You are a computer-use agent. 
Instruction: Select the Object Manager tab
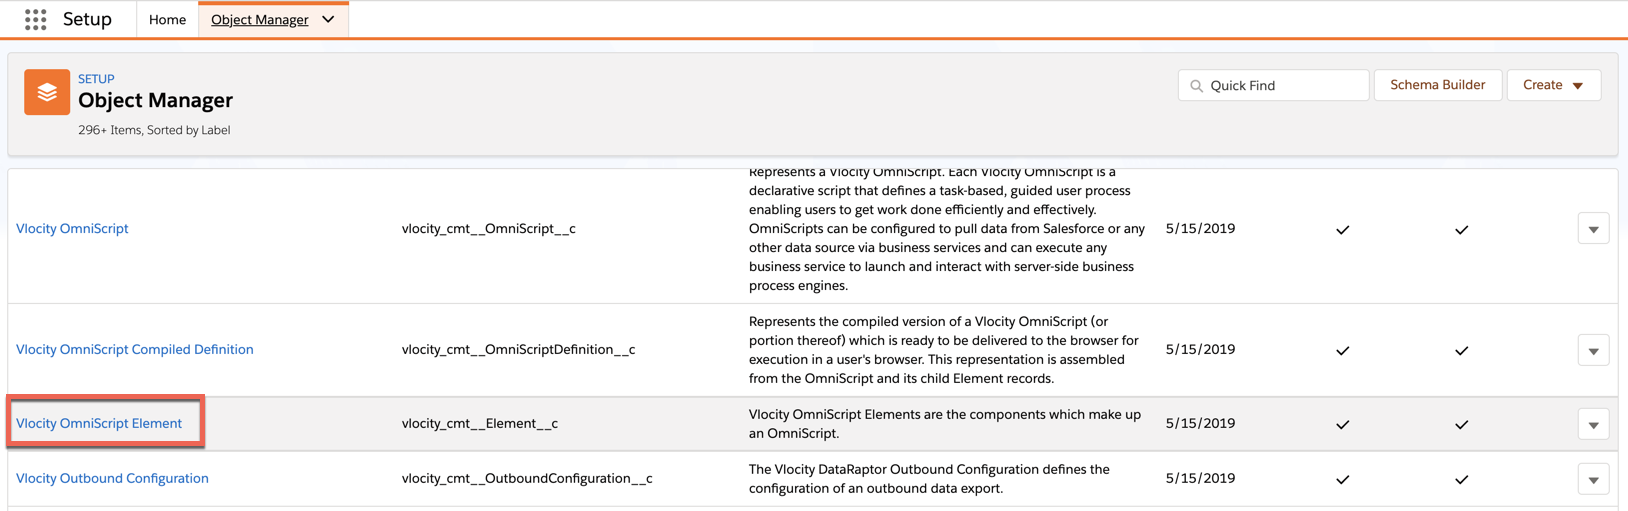click(260, 19)
